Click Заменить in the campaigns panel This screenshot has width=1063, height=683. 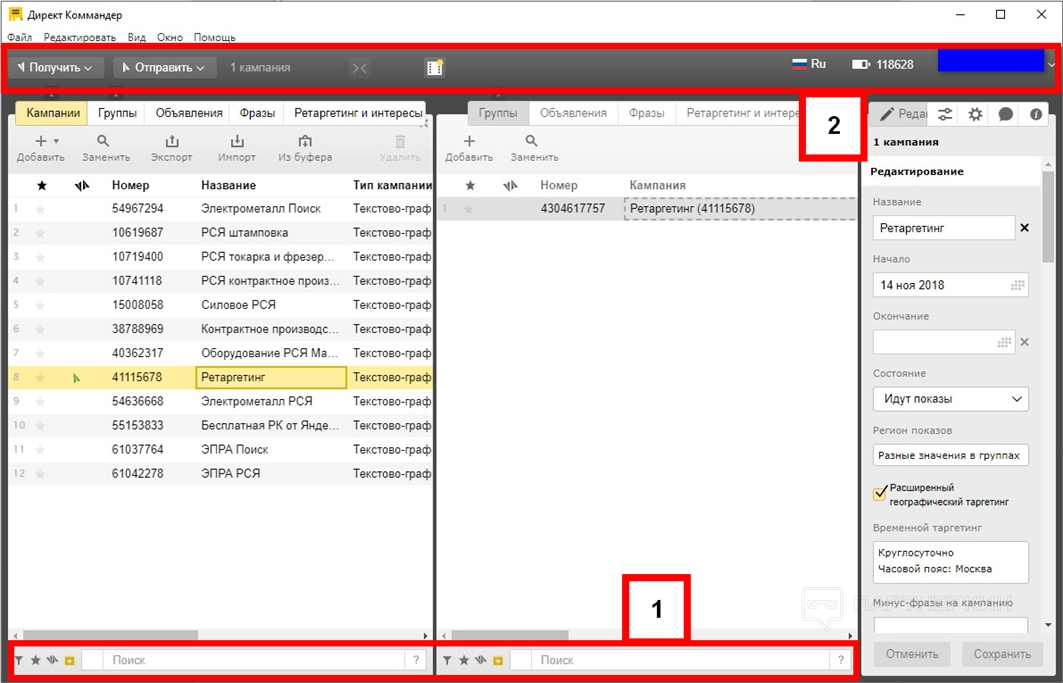106,149
